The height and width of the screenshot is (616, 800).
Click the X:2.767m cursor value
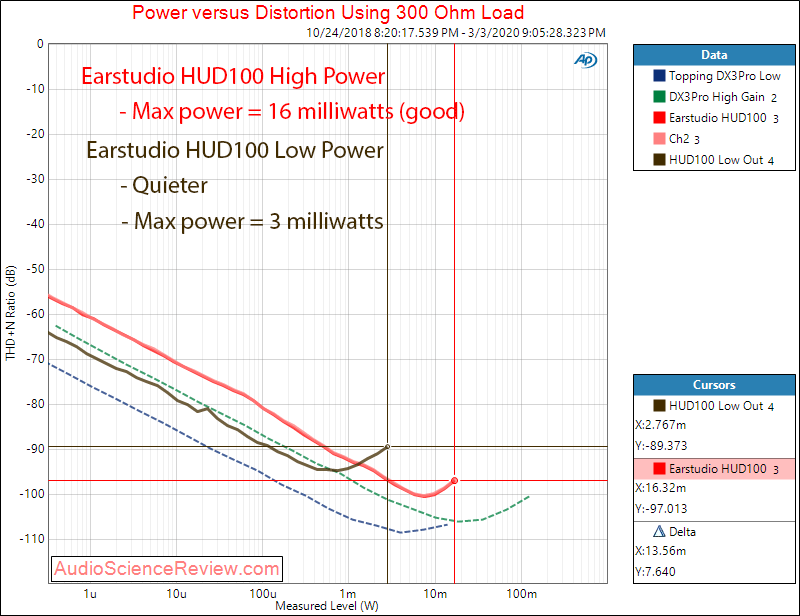pyautogui.click(x=661, y=425)
